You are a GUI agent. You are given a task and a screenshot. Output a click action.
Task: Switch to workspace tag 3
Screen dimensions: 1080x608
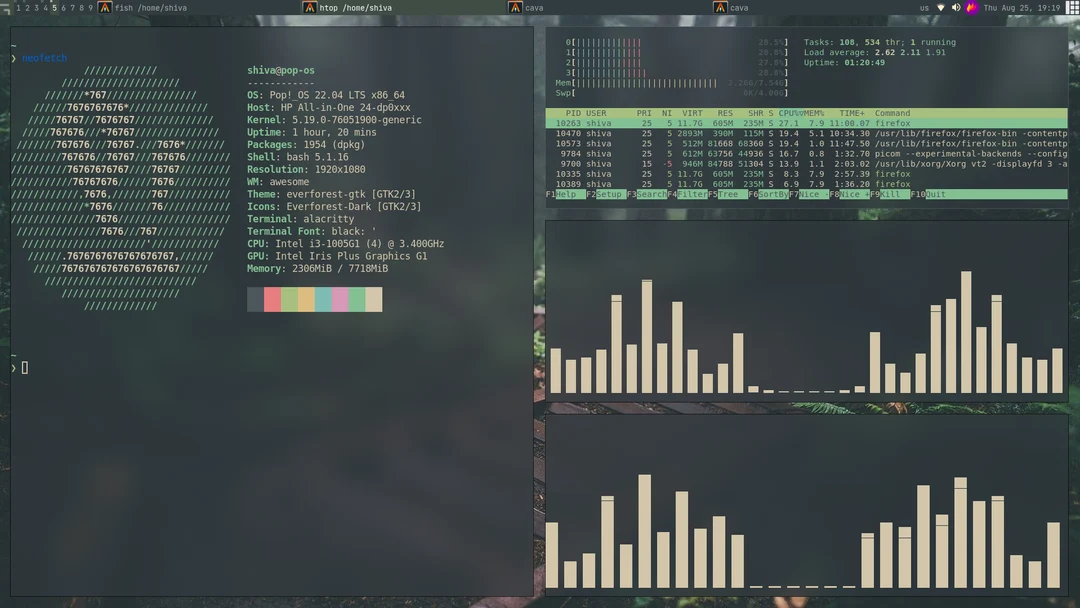36,7
